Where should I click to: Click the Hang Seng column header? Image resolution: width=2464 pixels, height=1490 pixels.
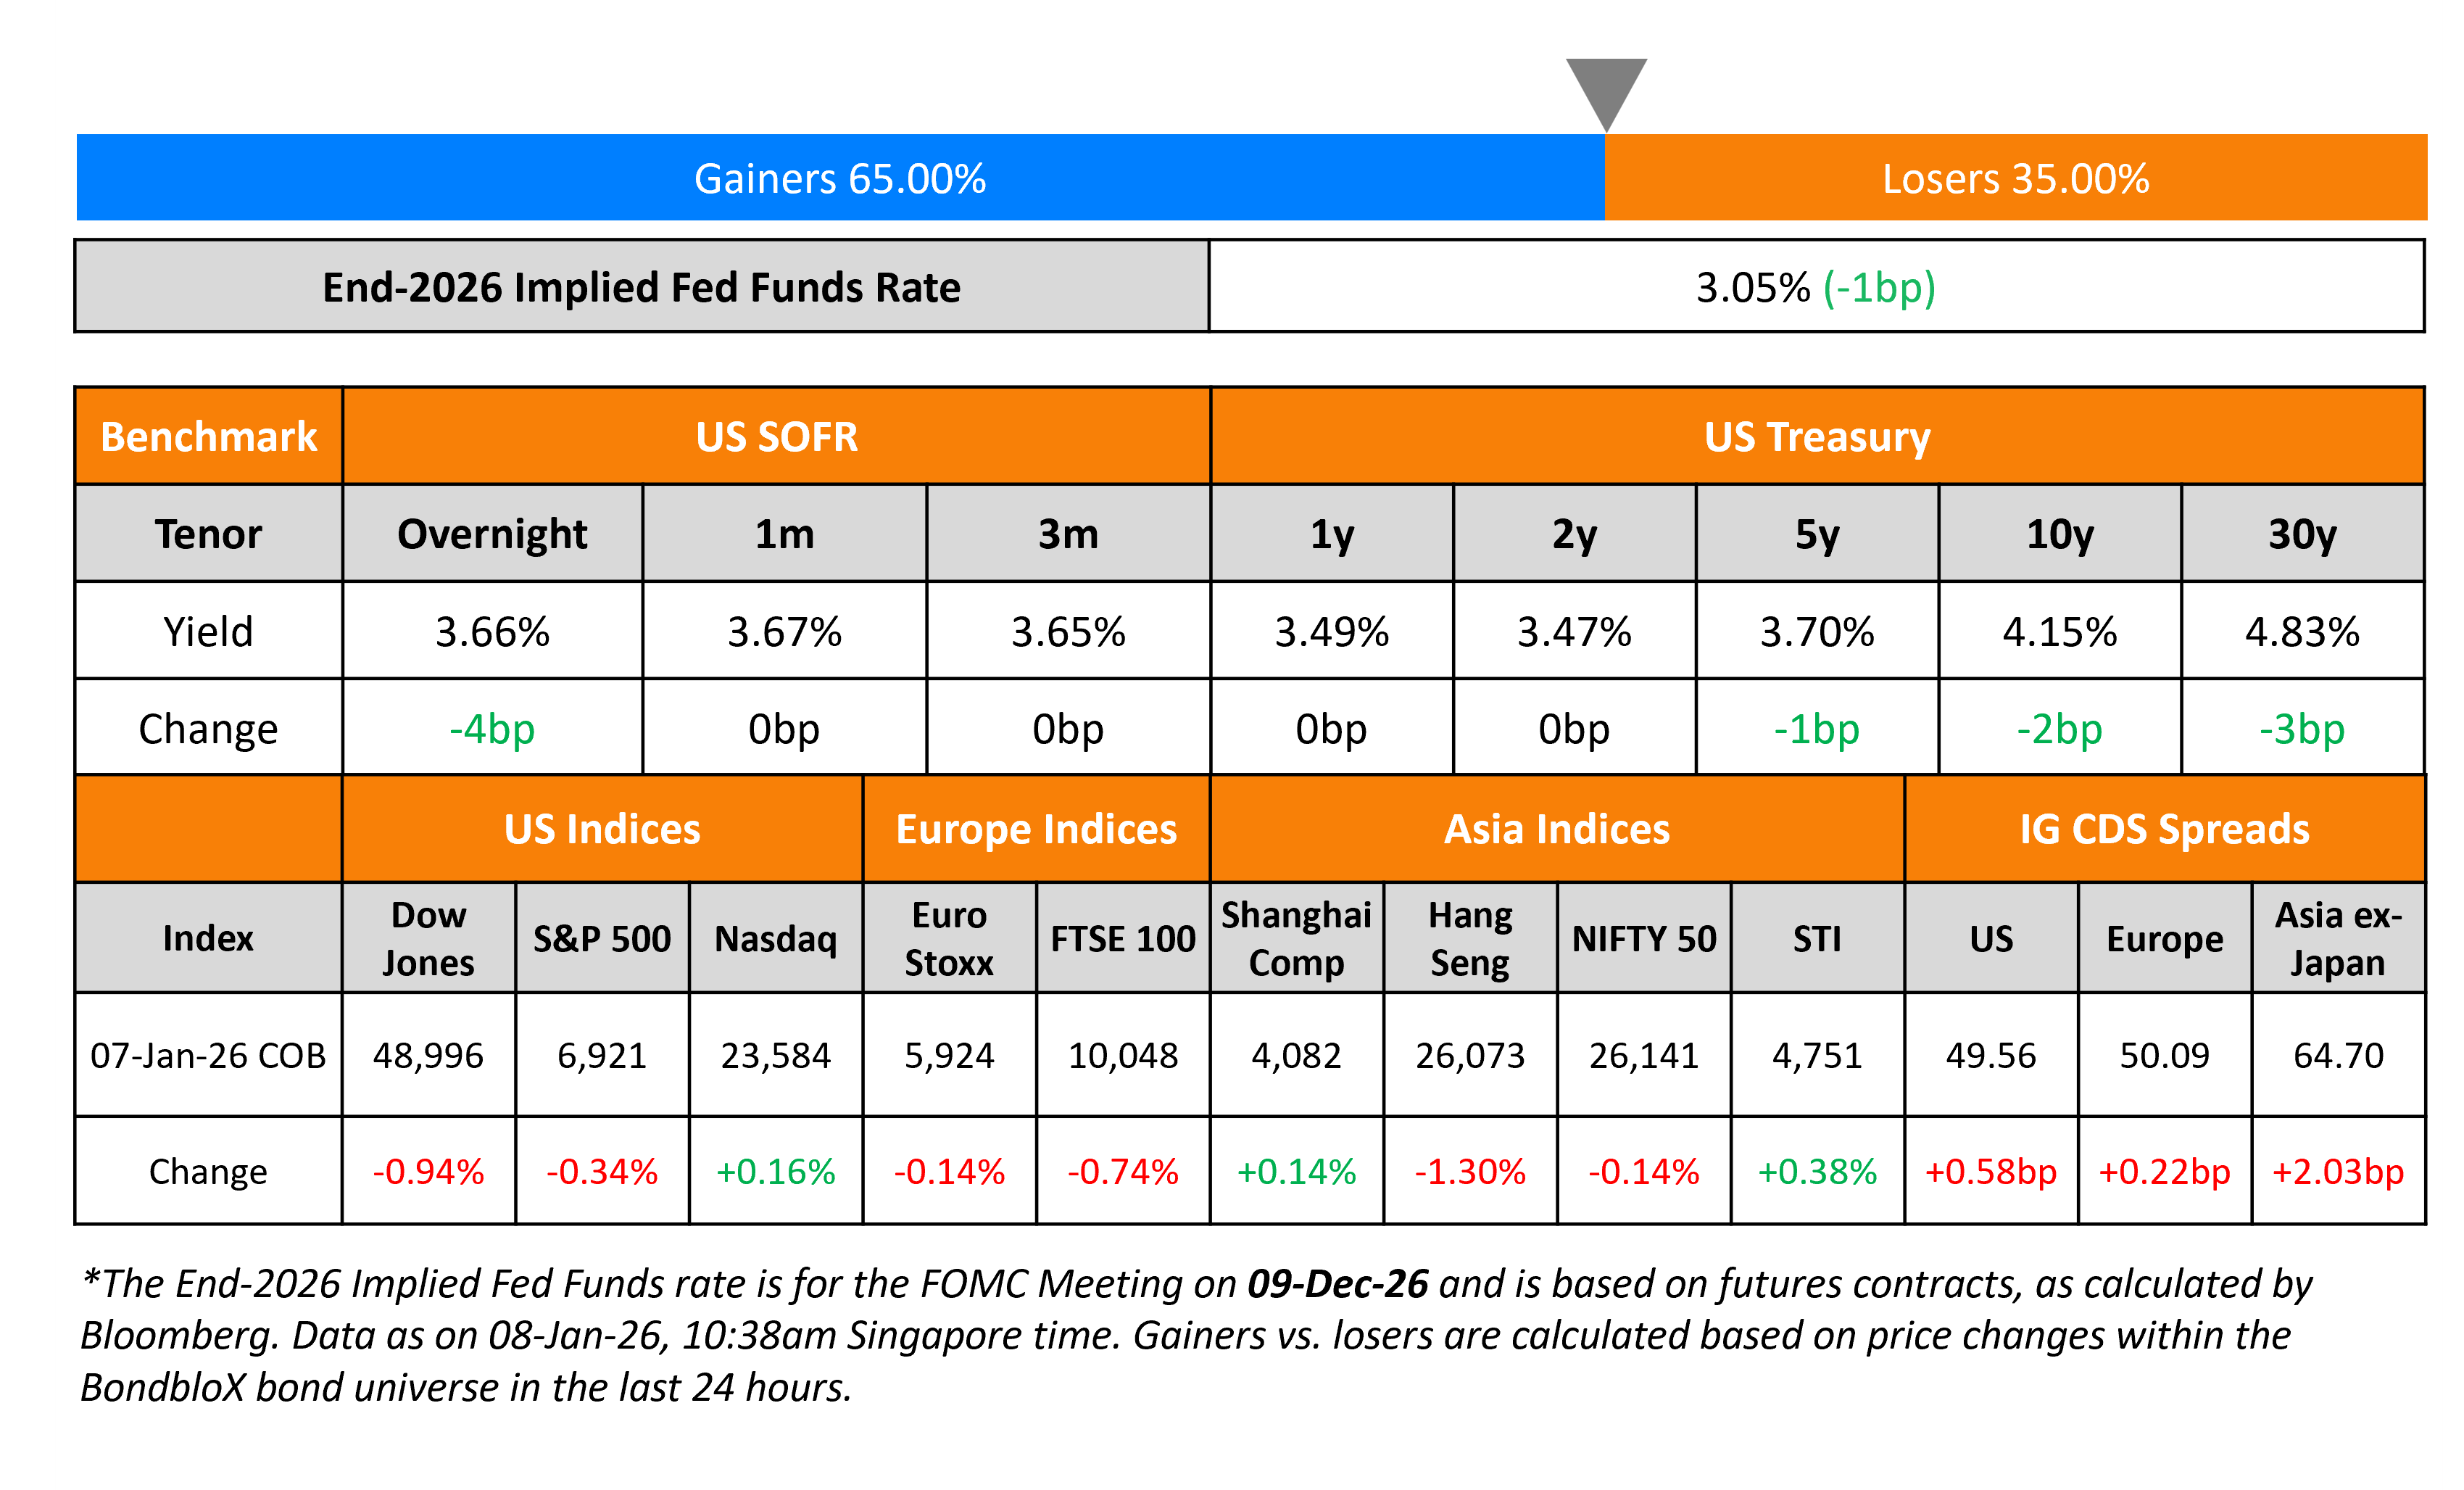coord(1470,938)
